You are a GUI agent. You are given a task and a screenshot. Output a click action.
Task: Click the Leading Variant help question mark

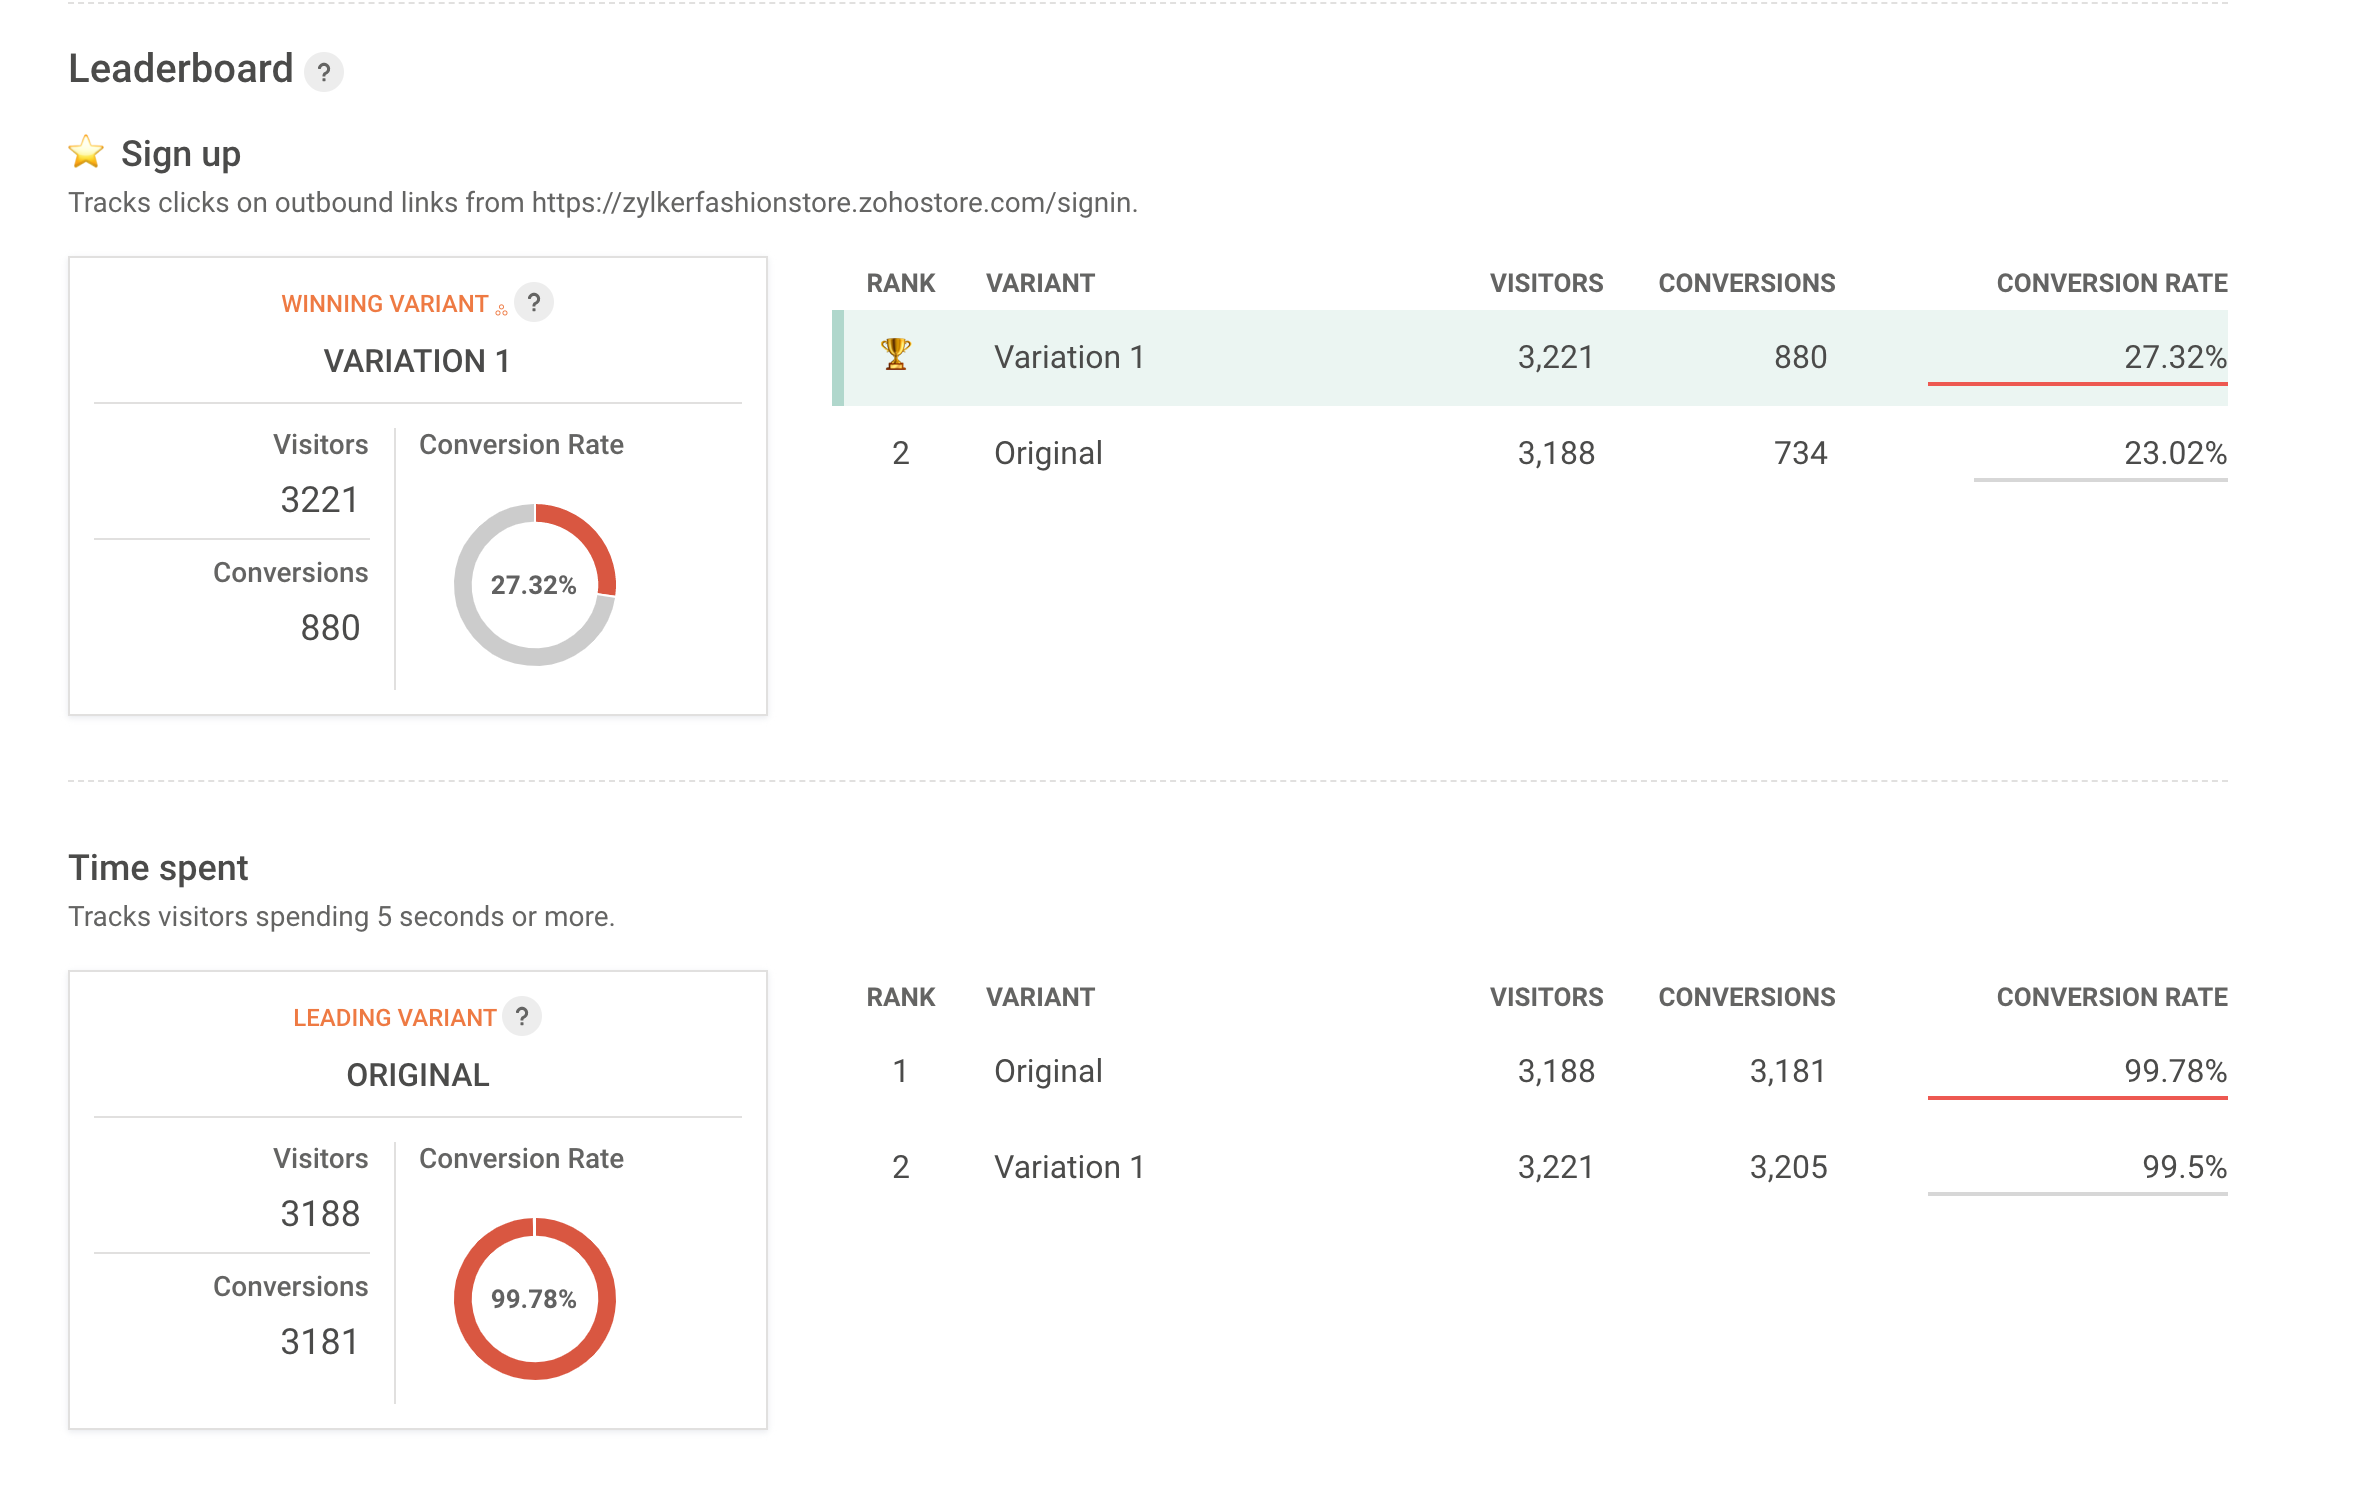(x=522, y=1016)
